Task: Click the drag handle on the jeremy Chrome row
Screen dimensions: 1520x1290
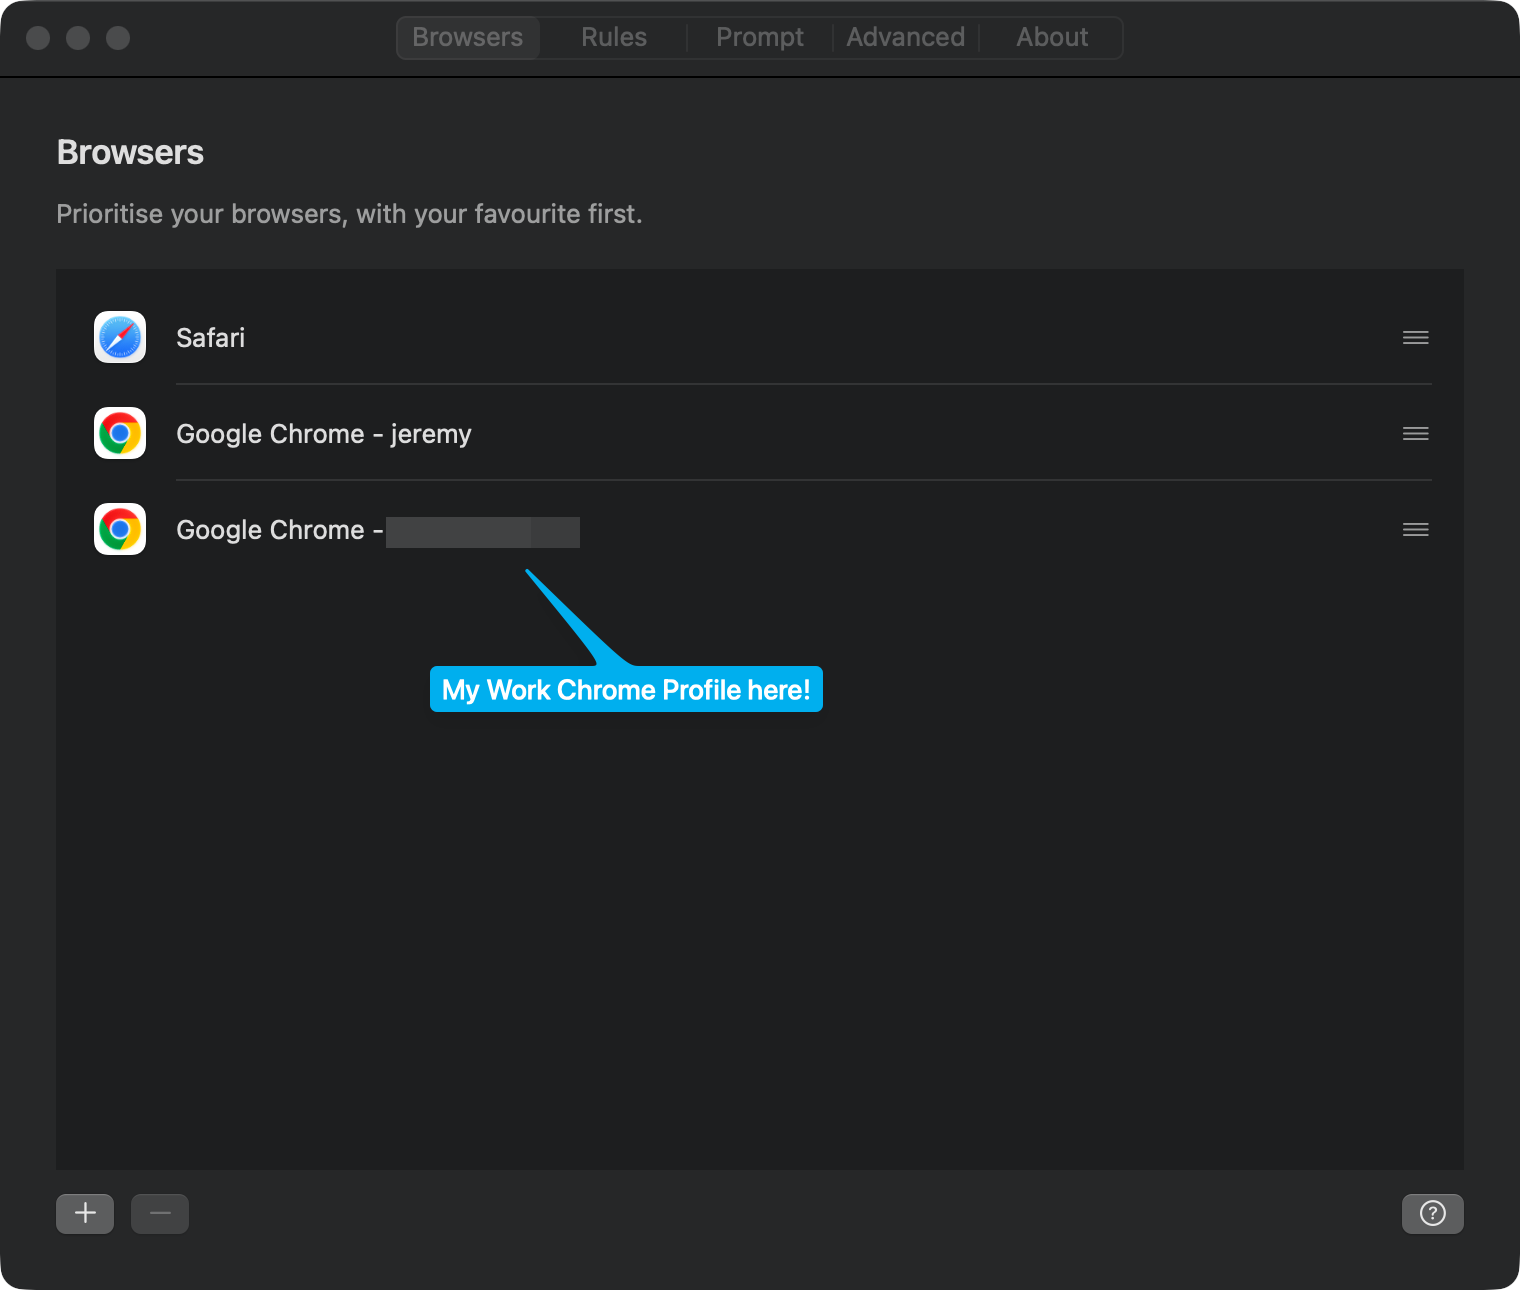Action: point(1415,433)
